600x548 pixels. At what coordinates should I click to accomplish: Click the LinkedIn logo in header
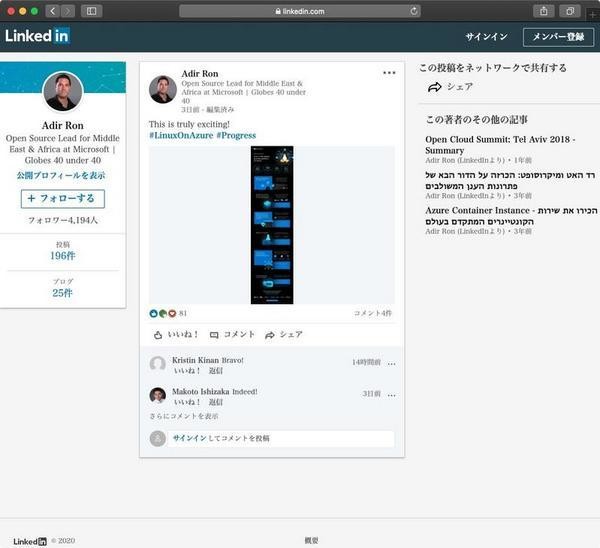(x=37, y=36)
